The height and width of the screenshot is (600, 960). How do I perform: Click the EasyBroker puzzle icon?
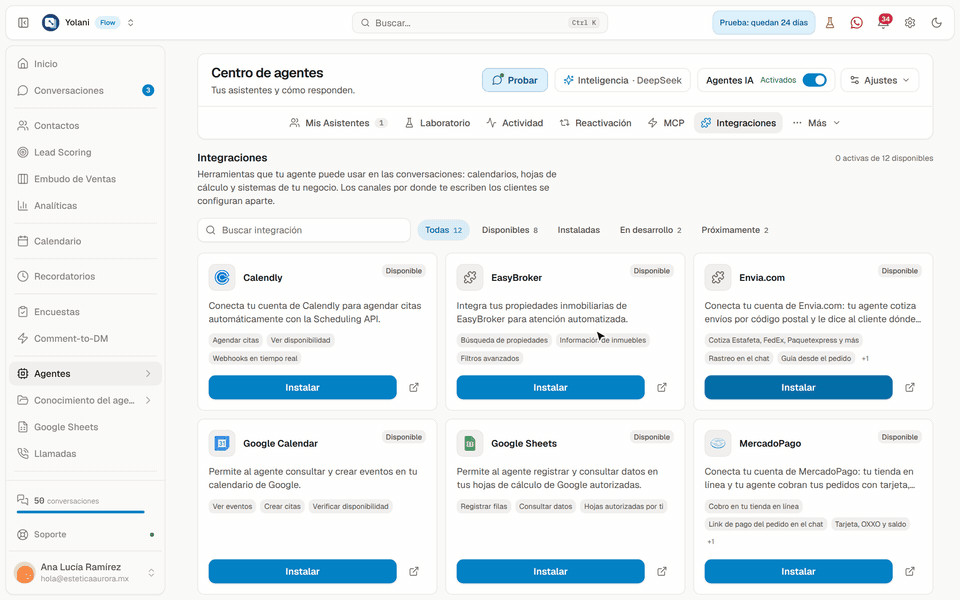coord(470,277)
